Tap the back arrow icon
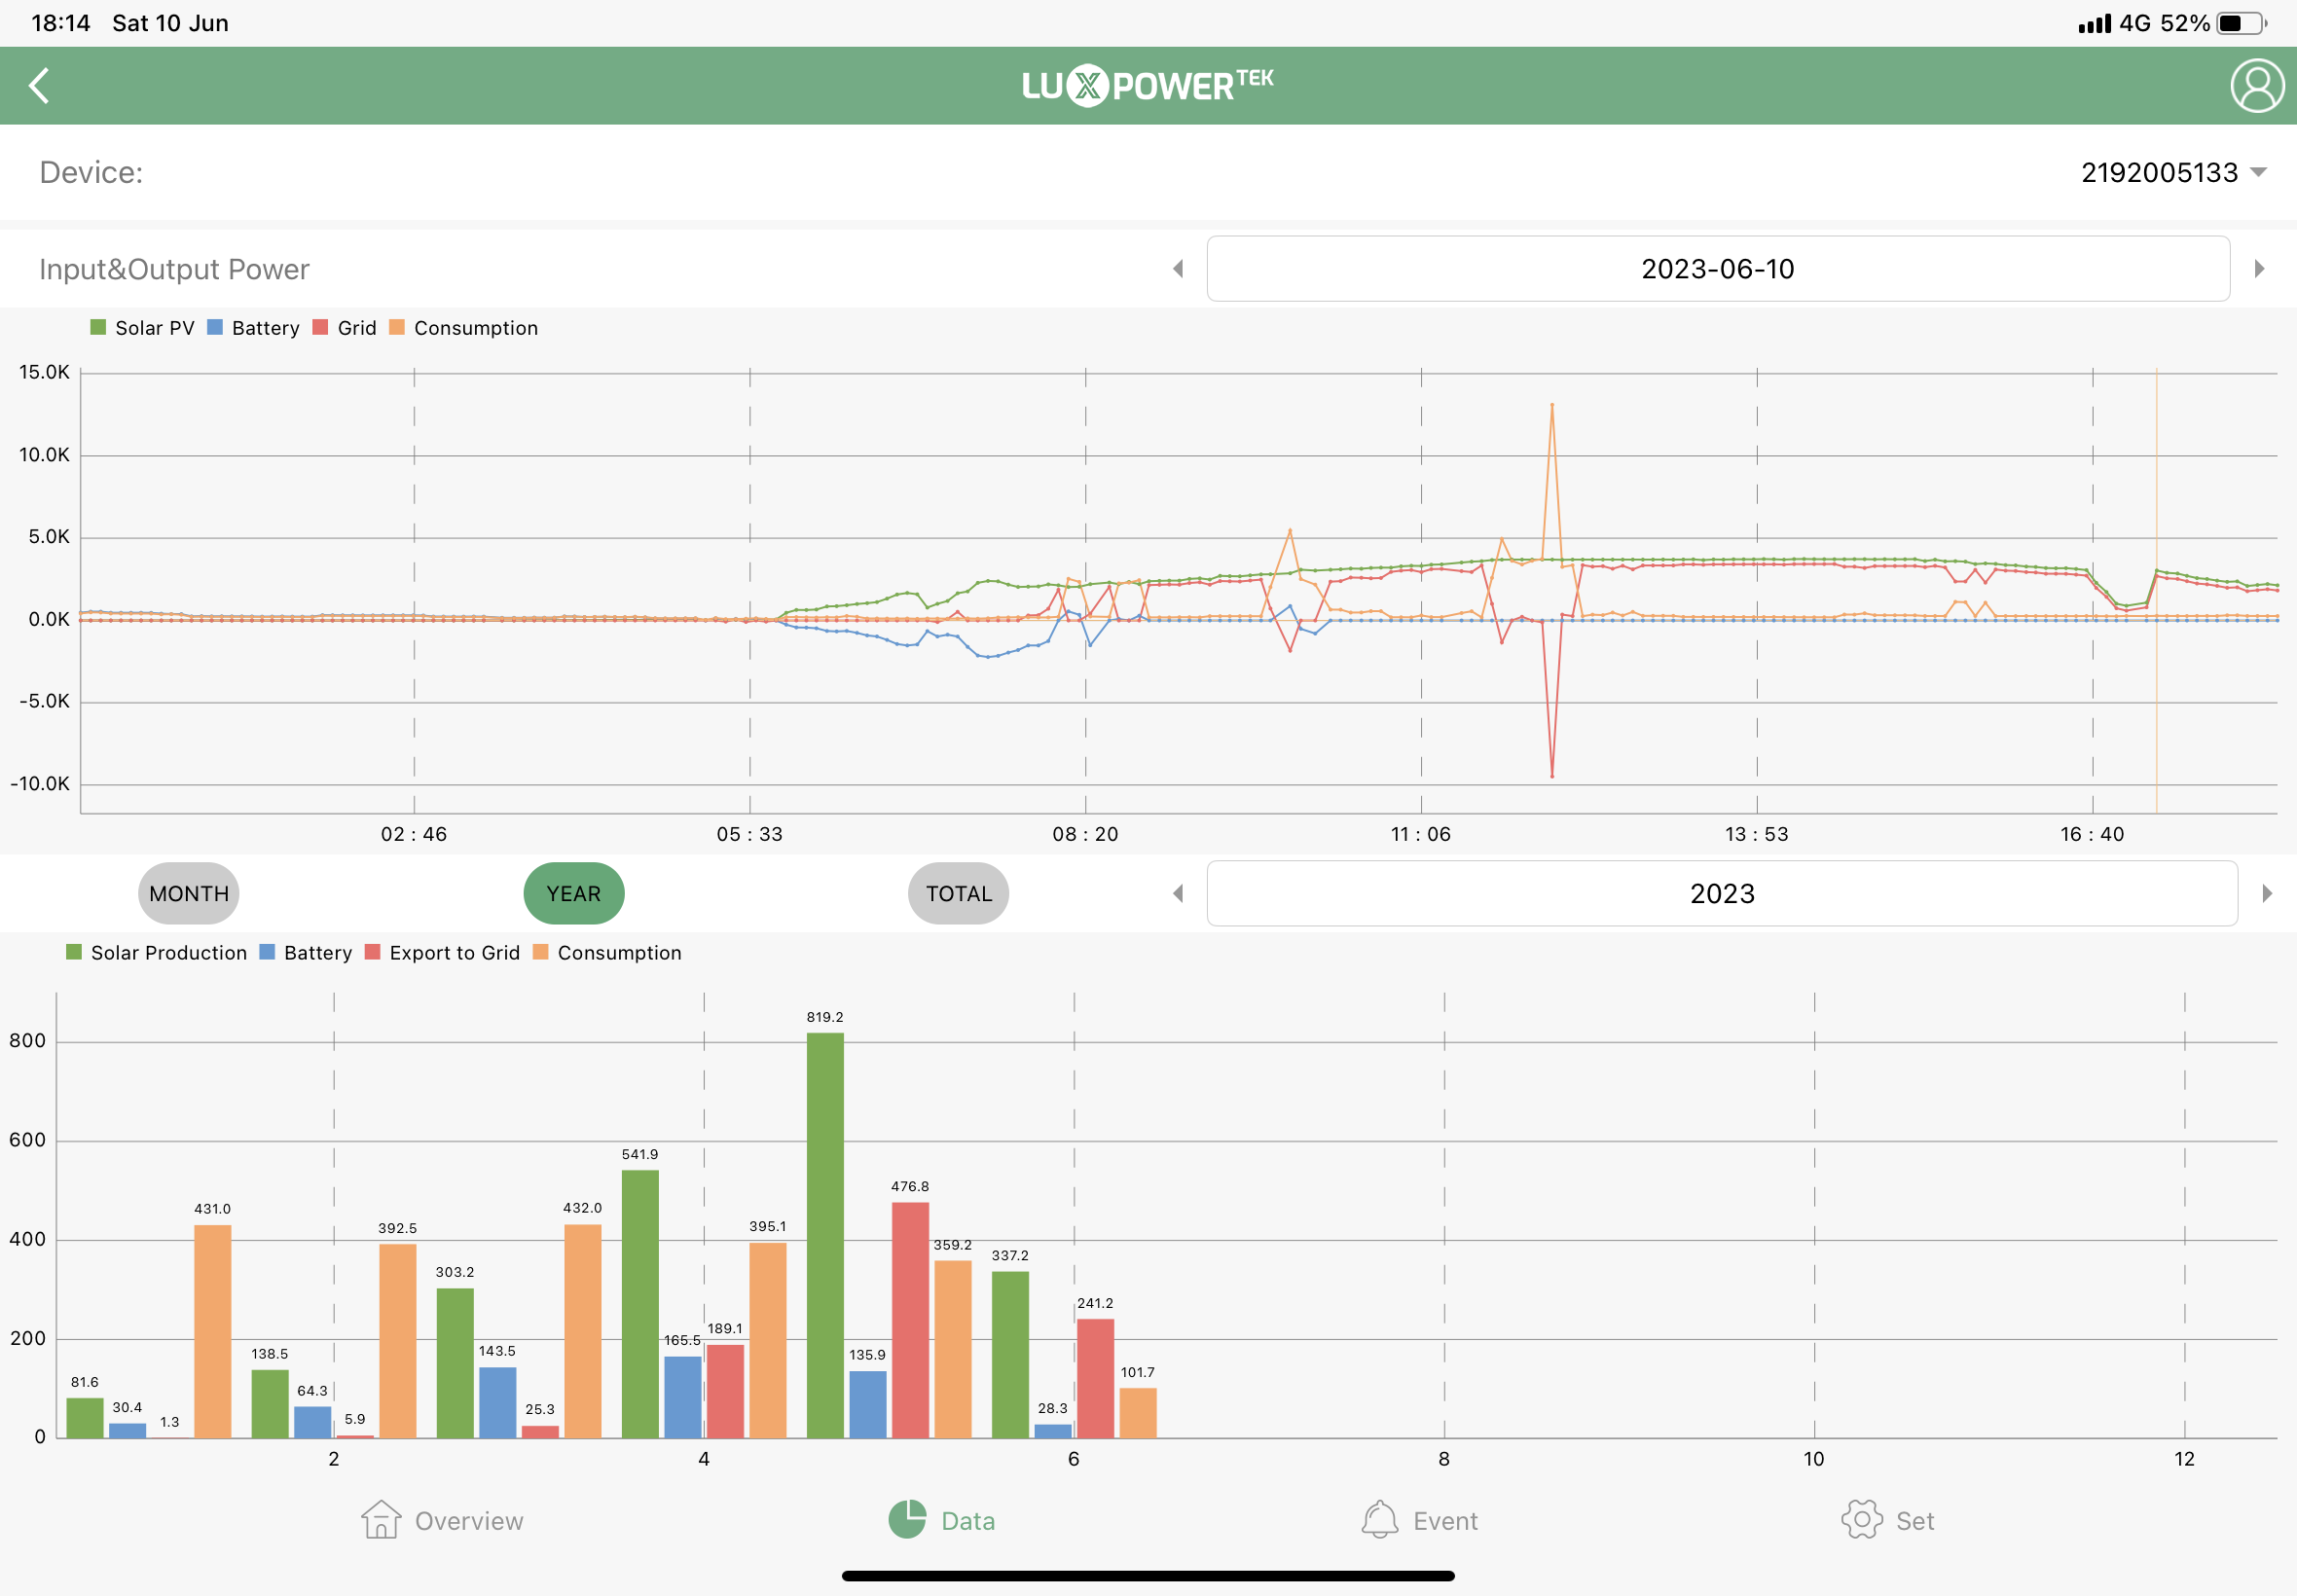The height and width of the screenshot is (1596, 2297). [40, 86]
